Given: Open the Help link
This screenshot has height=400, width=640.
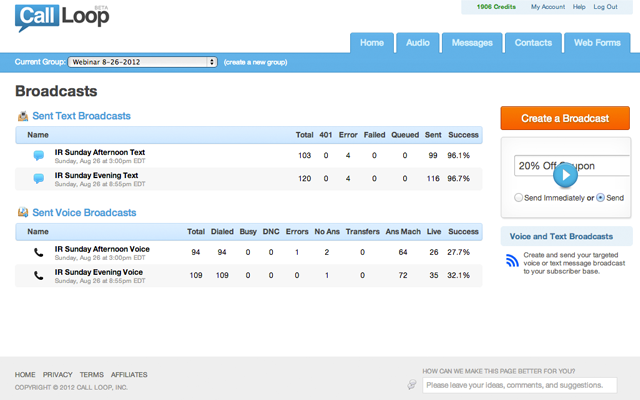Looking at the screenshot, I should coord(579,7).
